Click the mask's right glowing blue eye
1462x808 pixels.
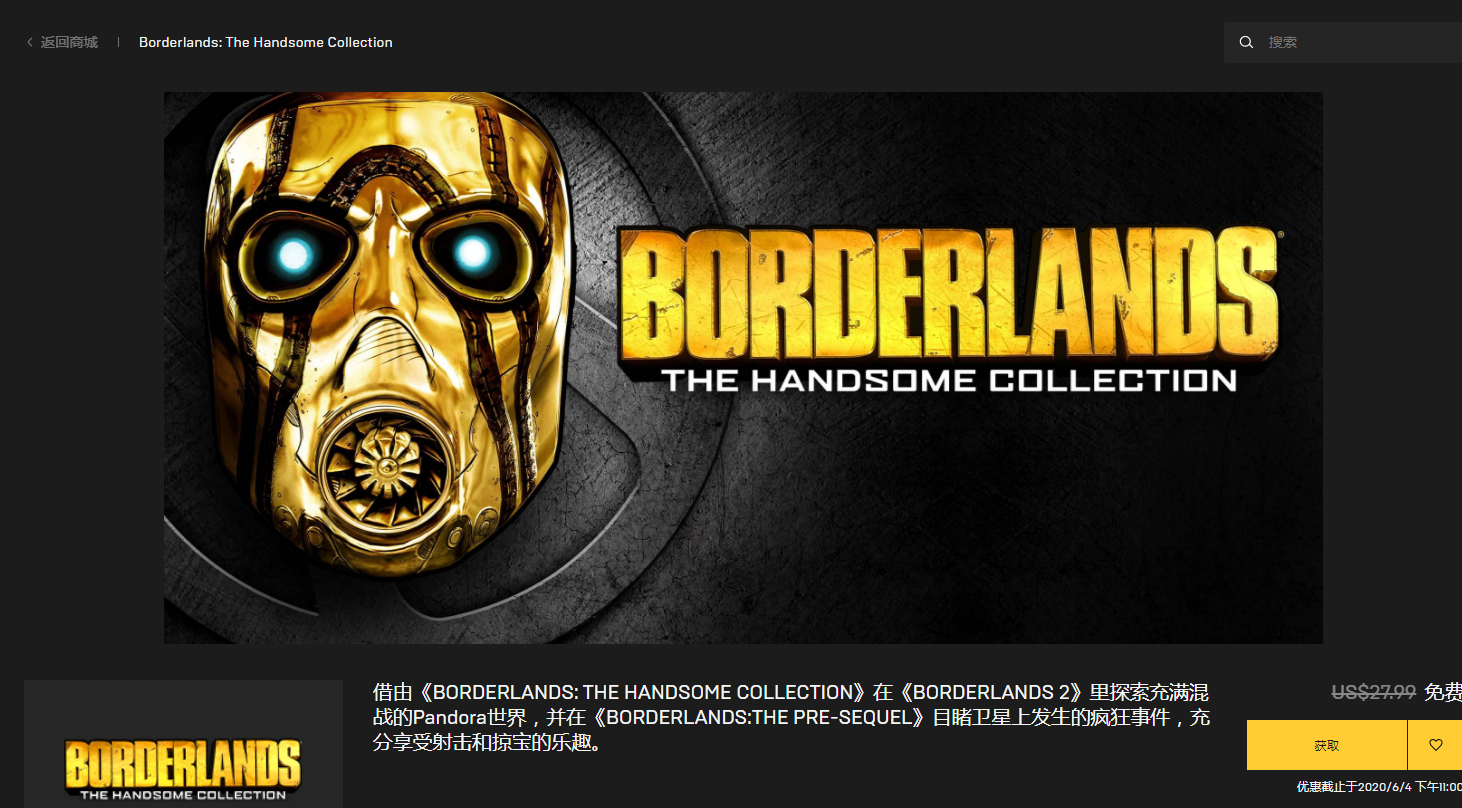click(473, 254)
